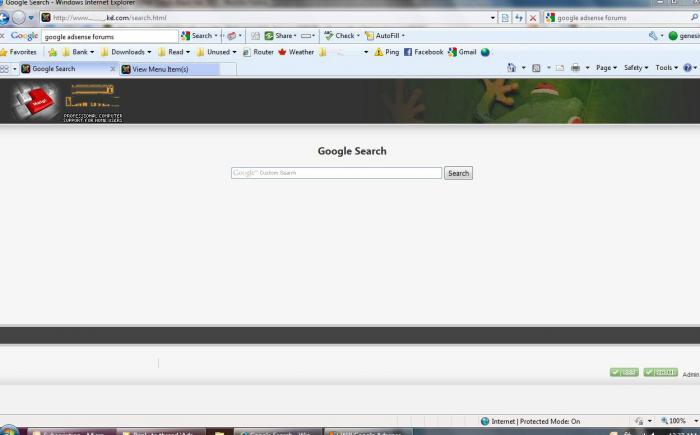Click the Google toolbar Check spelling button

342,36
